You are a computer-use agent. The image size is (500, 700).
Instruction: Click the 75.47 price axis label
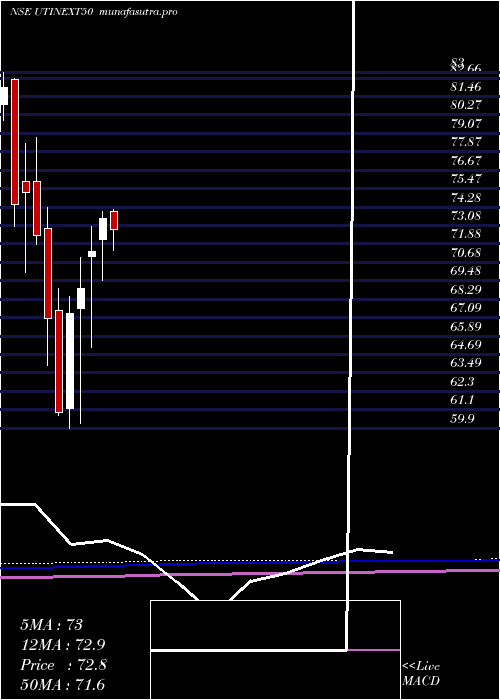pos(466,179)
